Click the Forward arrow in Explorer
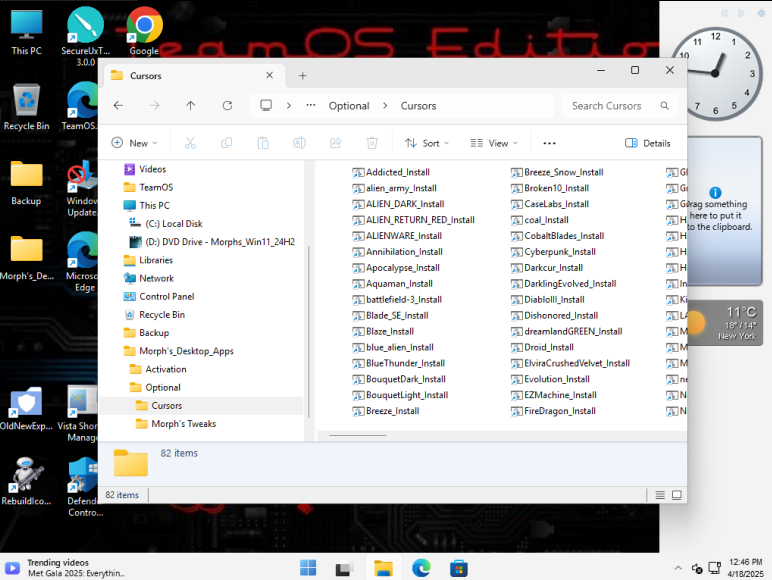 (155, 105)
